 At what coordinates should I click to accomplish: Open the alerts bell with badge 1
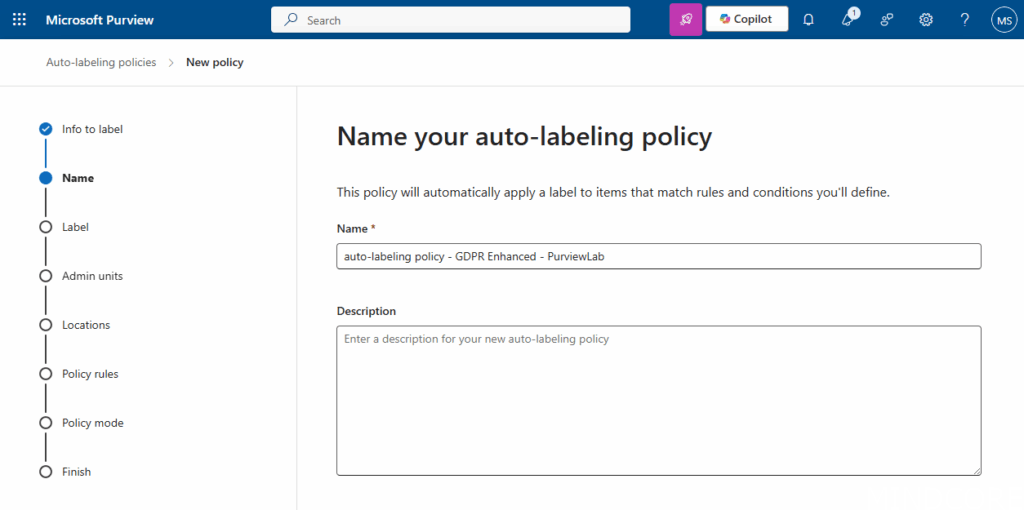[848, 20]
